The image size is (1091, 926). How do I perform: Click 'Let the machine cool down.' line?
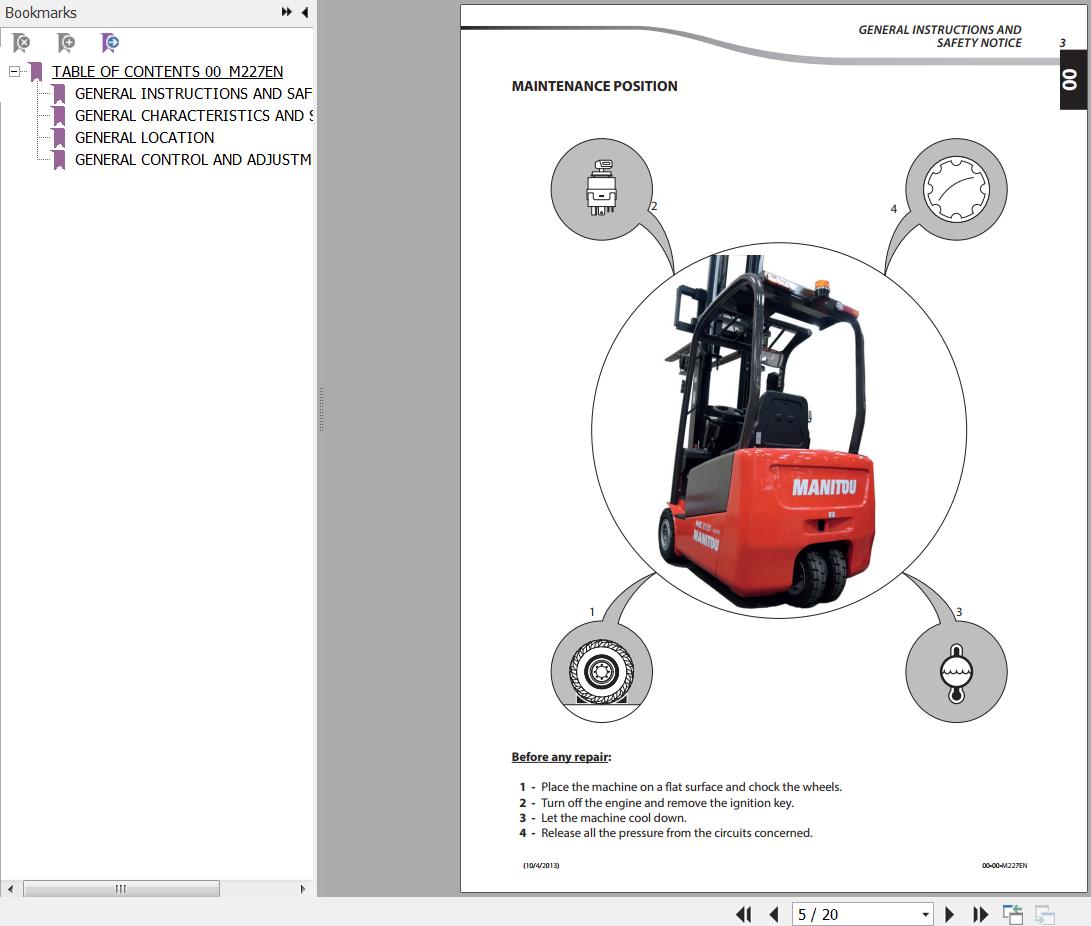coord(603,818)
